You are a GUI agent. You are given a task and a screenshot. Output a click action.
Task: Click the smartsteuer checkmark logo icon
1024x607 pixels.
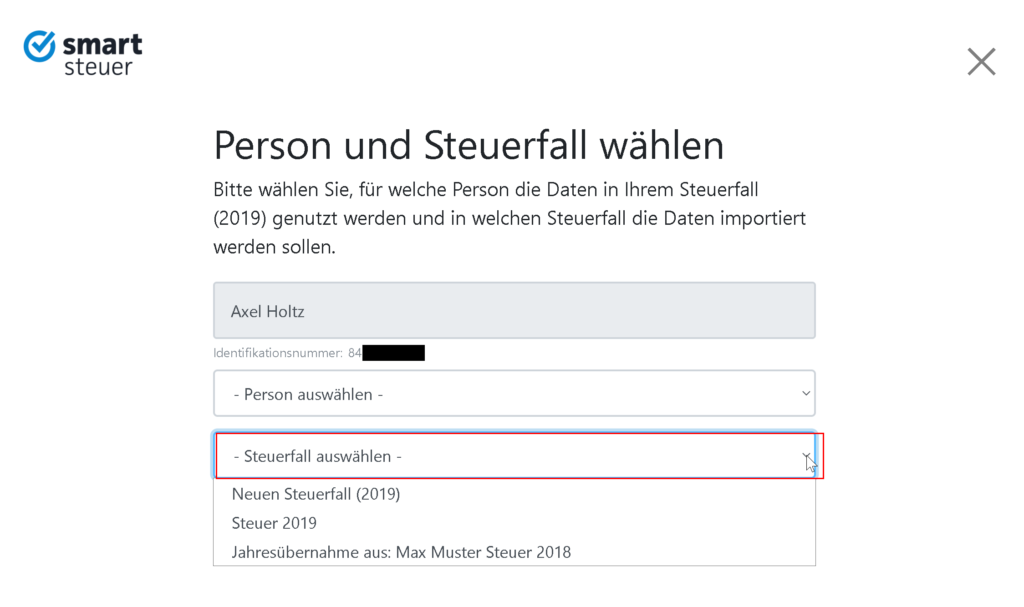point(40,46)
